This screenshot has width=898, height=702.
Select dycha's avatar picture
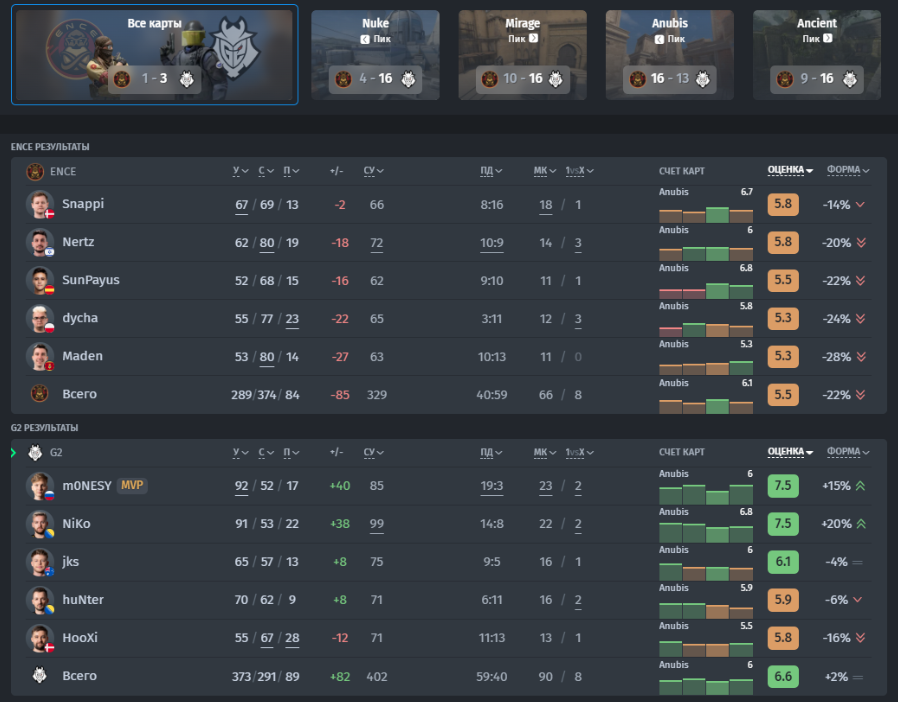click(x=40, y=318)
